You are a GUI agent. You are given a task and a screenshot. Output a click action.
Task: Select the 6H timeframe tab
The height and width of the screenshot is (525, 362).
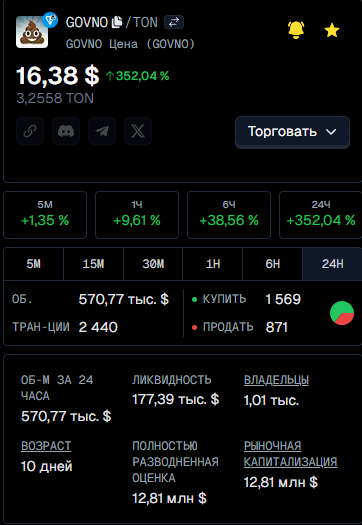[273, 264]
